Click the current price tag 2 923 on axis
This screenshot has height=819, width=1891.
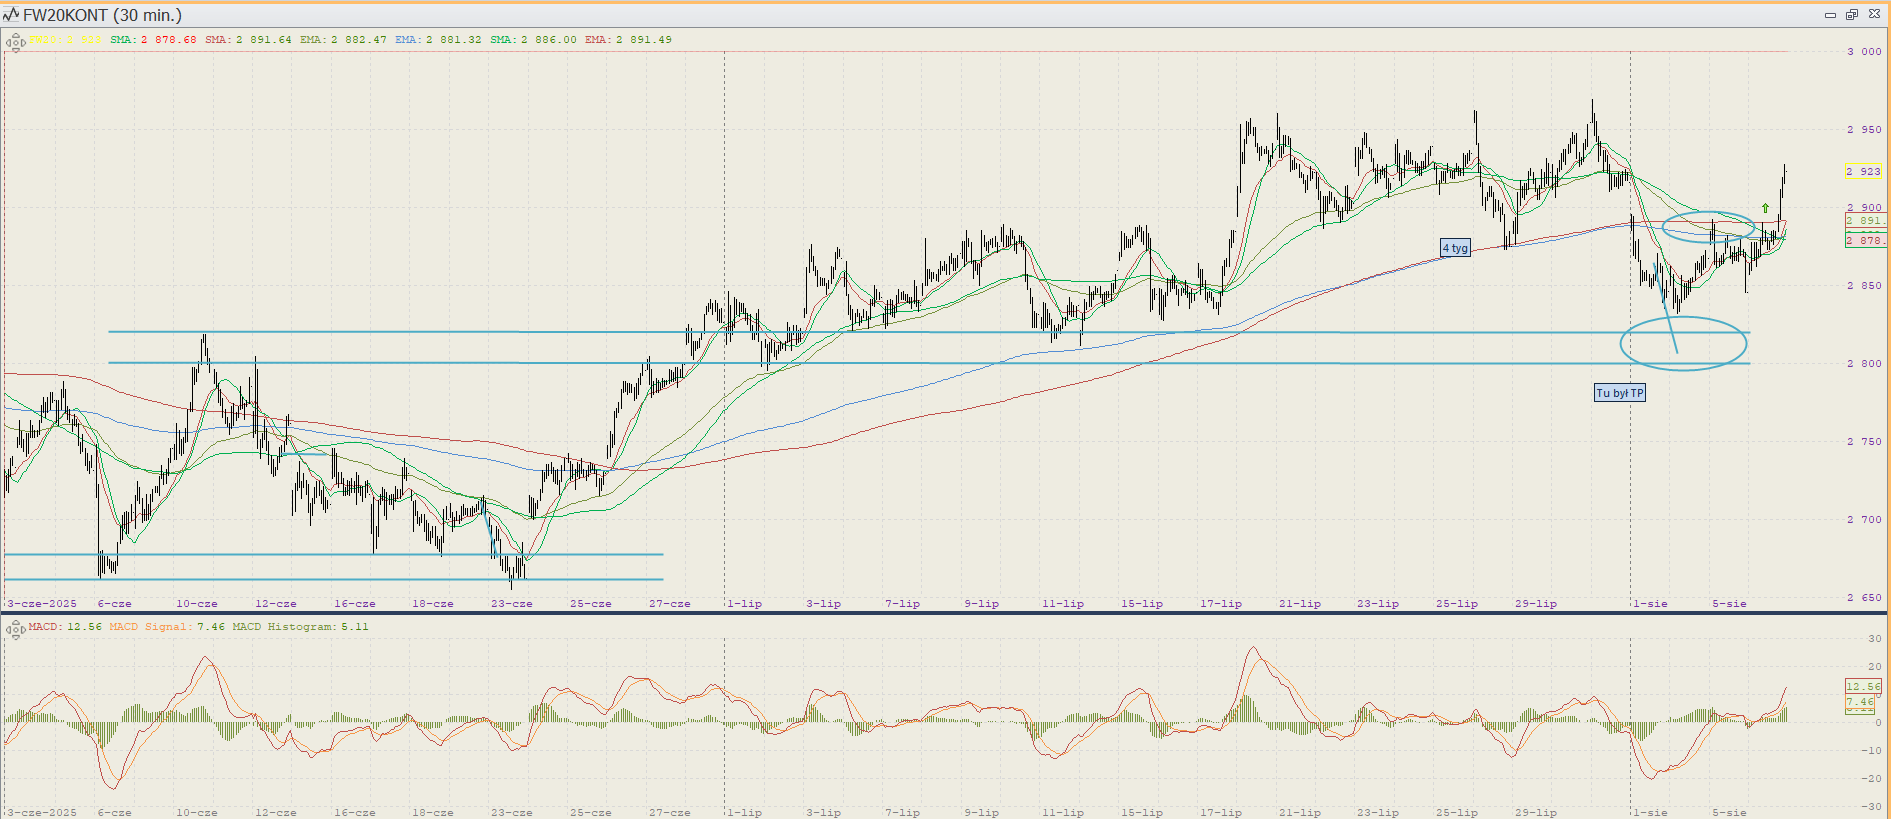tap(1863, 172)
